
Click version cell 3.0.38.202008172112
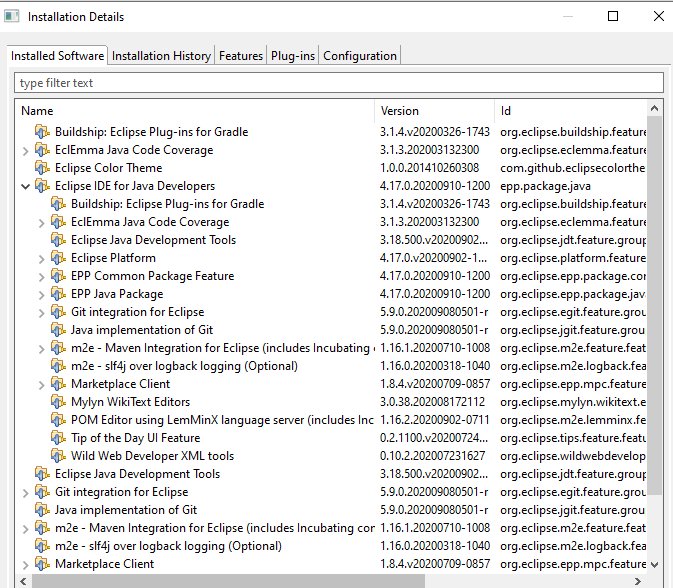[x=432, y=402]
